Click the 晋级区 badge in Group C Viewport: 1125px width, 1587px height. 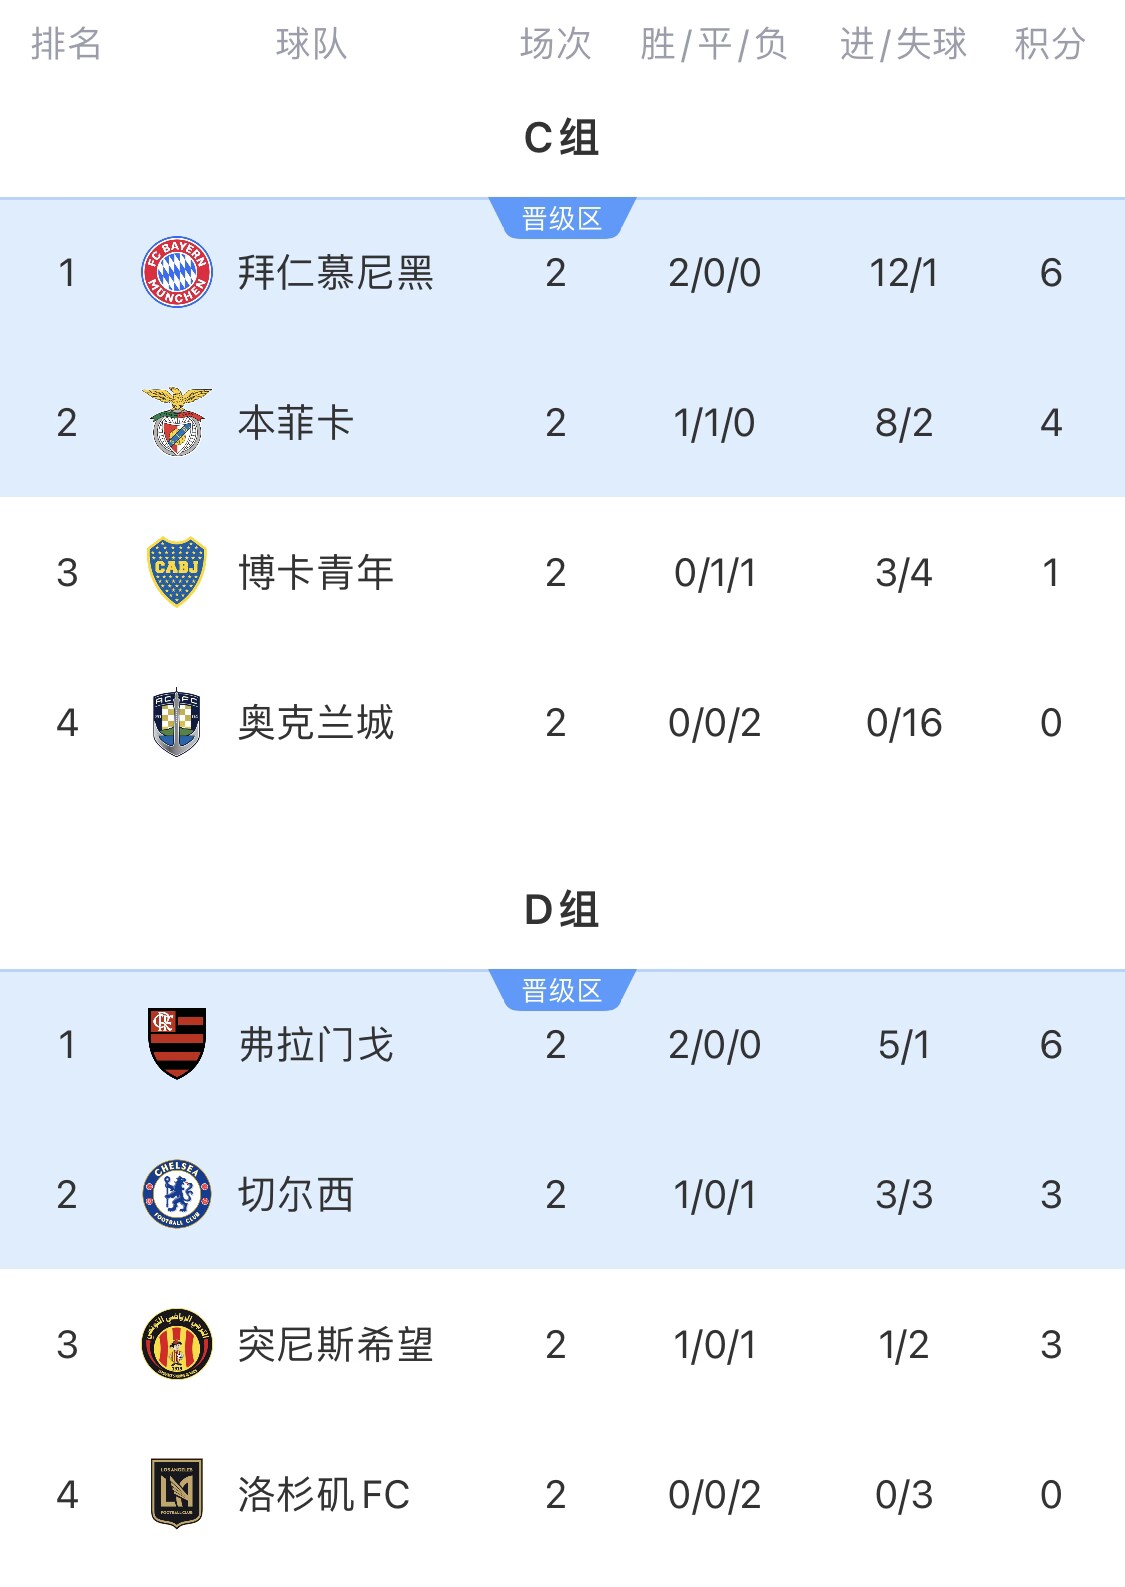click(562, 219)
